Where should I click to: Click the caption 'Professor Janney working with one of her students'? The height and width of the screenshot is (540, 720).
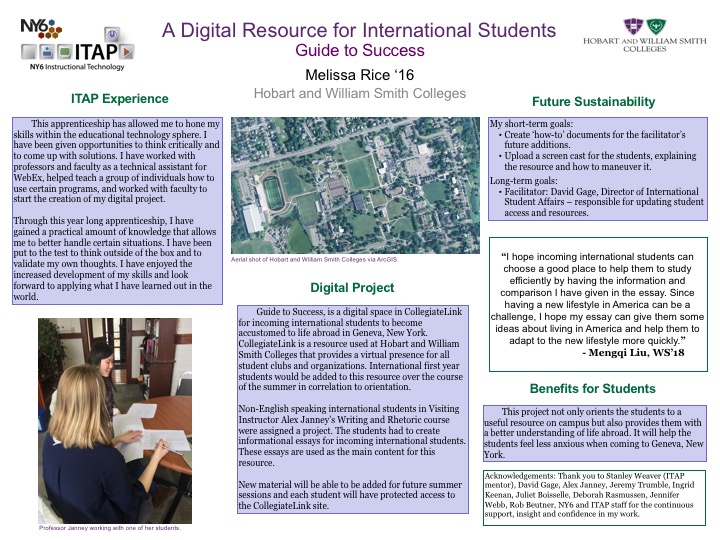[x=110, y=528]
